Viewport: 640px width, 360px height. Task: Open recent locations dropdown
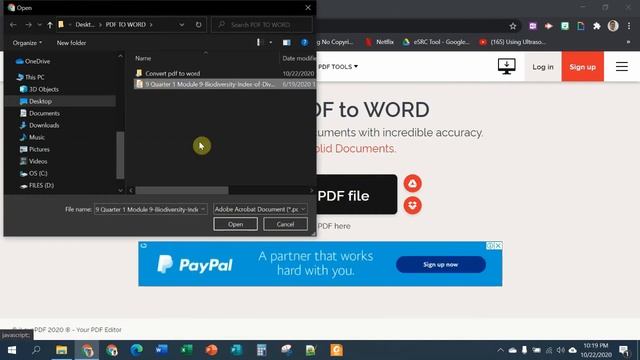39,25
